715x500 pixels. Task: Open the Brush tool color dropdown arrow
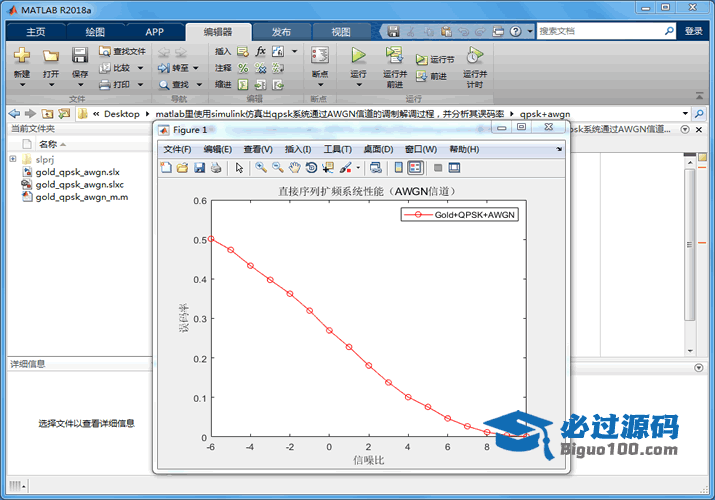tap(358, 168)
